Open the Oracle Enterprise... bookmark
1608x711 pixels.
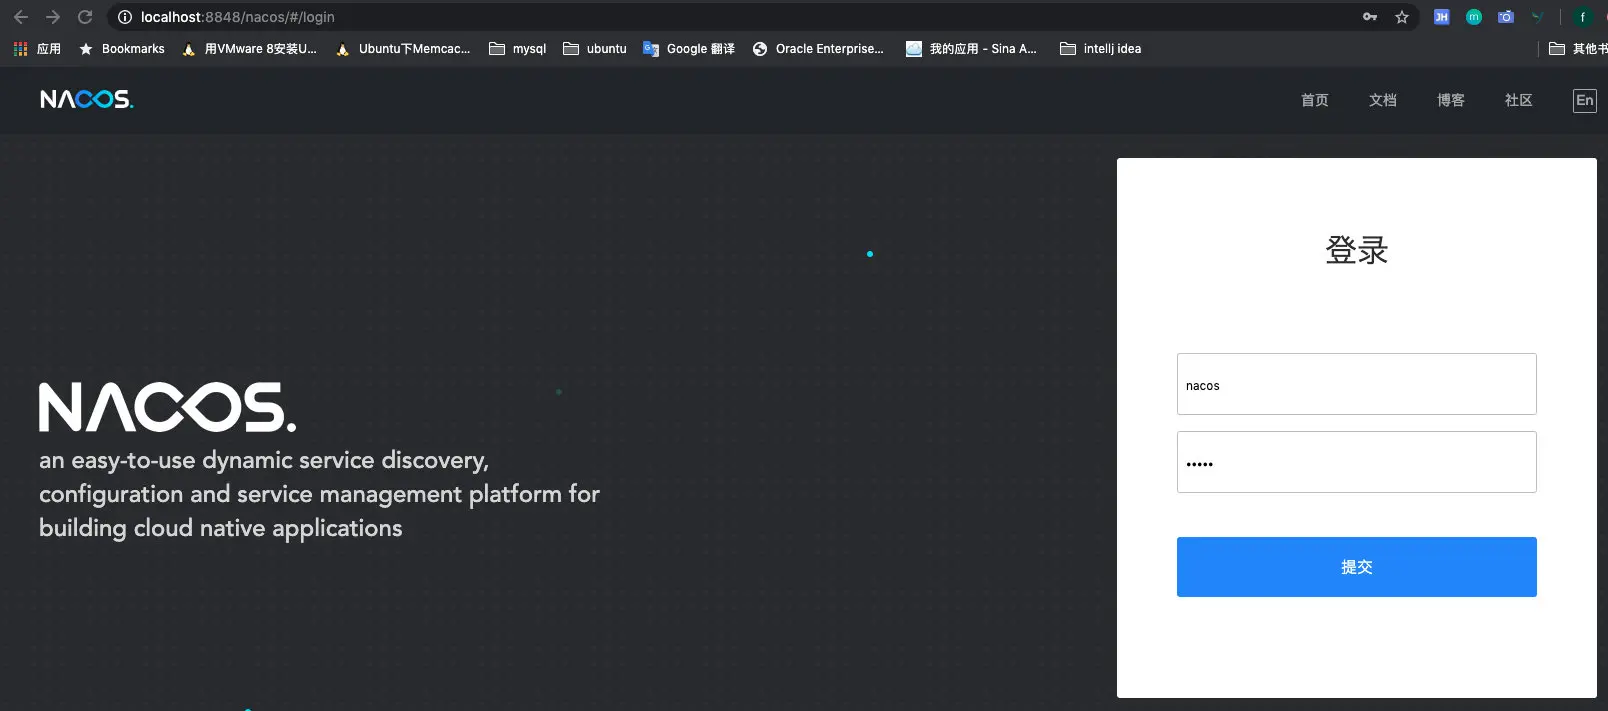818,49
